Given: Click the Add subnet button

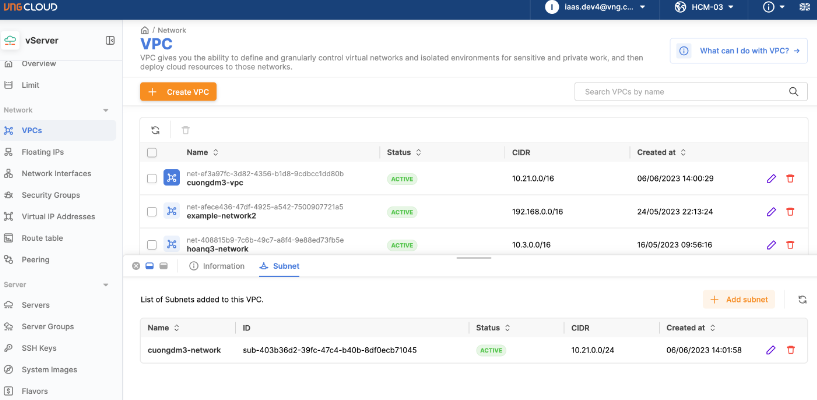Looking at the screenshot, I should [738, 299].
